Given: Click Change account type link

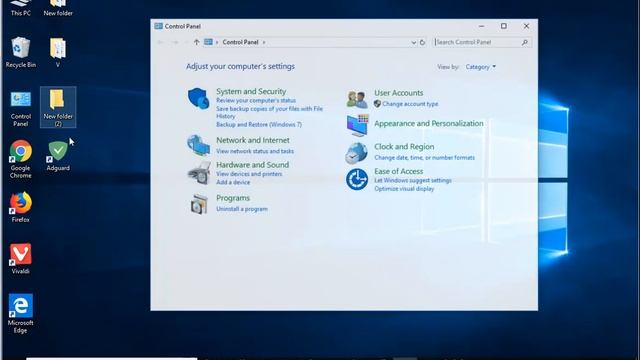Looking at the screenshot, I should point(410,104).
